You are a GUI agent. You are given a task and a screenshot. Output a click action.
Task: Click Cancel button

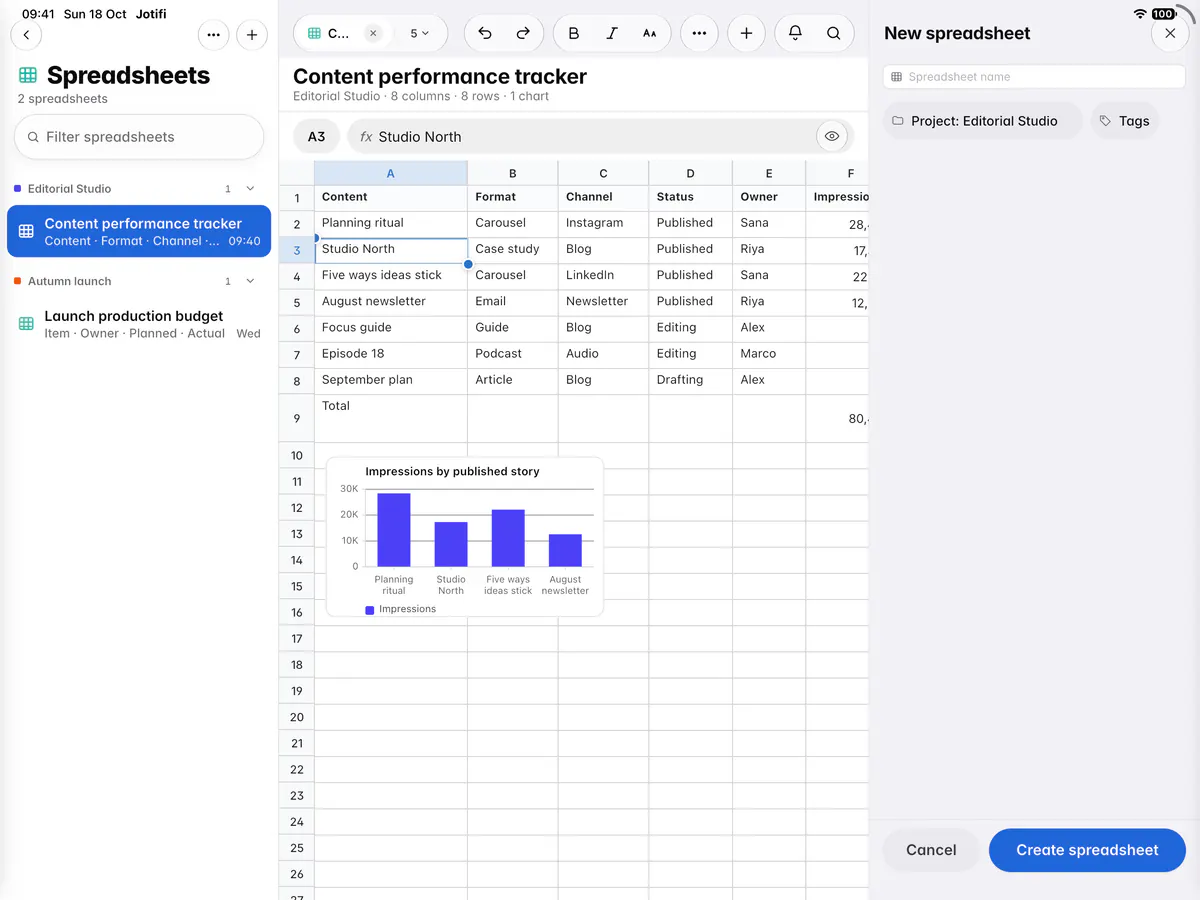click(x=931, y=850)
